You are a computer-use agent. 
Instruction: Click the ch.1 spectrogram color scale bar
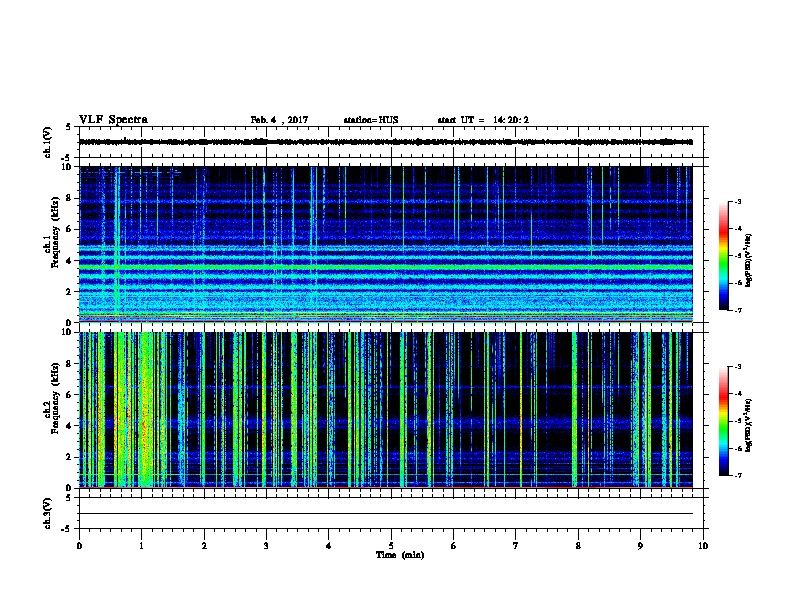pos(724,256)
